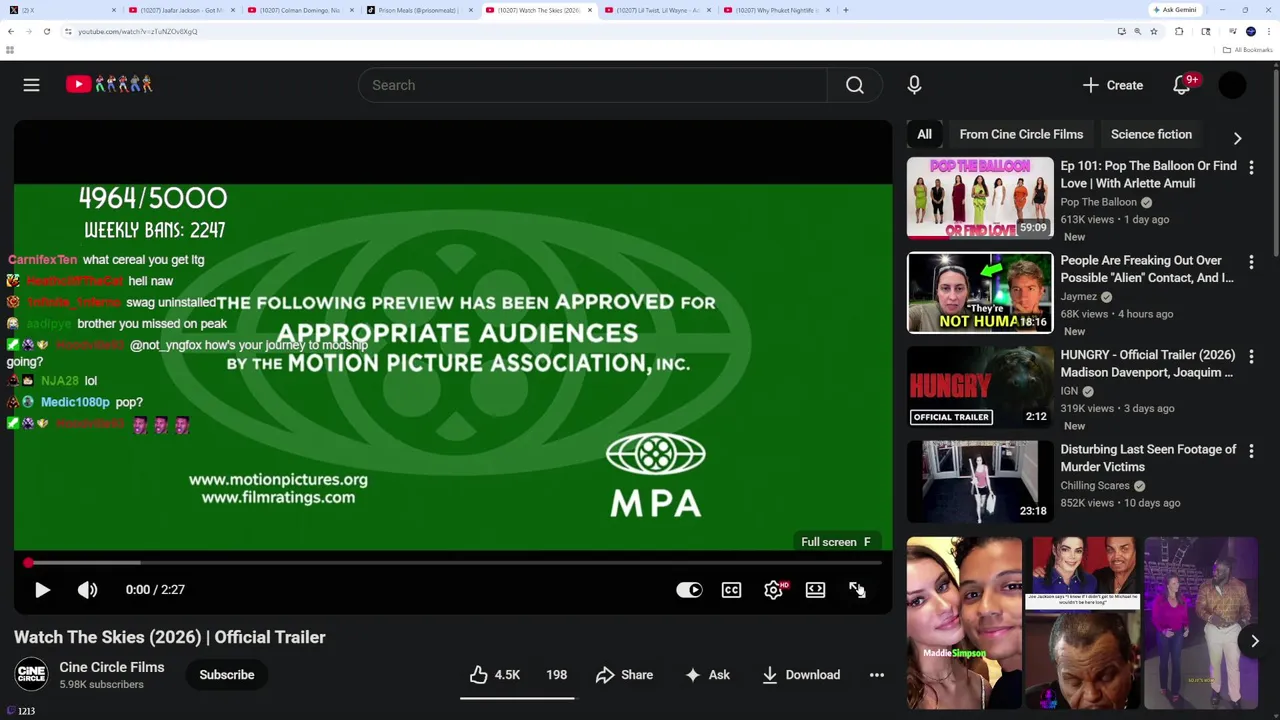
Task: Enter full screen mode
Action: 857,590
